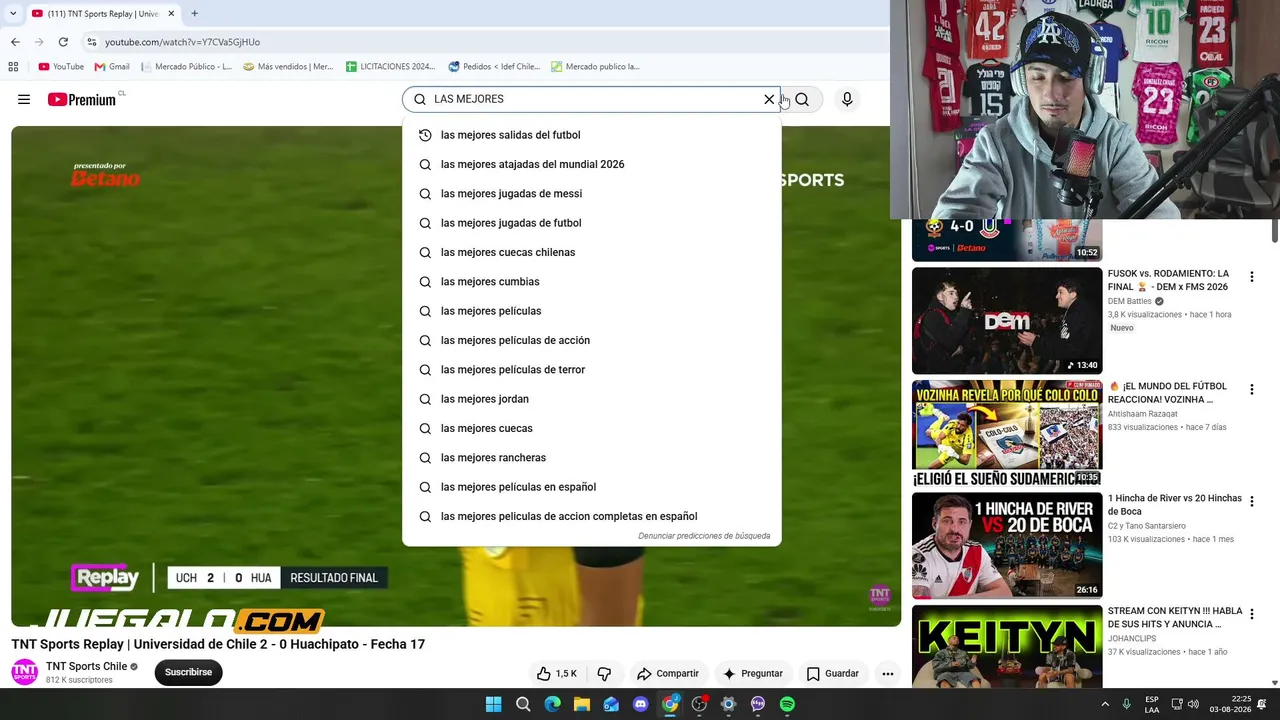Open new browser tab with plus

tap(194, 14)
